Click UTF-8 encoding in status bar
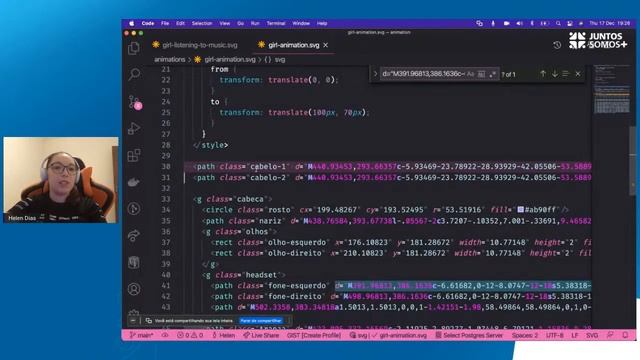Image resolution: width=640 pixels, height=360 pixels. coord(554,335)
